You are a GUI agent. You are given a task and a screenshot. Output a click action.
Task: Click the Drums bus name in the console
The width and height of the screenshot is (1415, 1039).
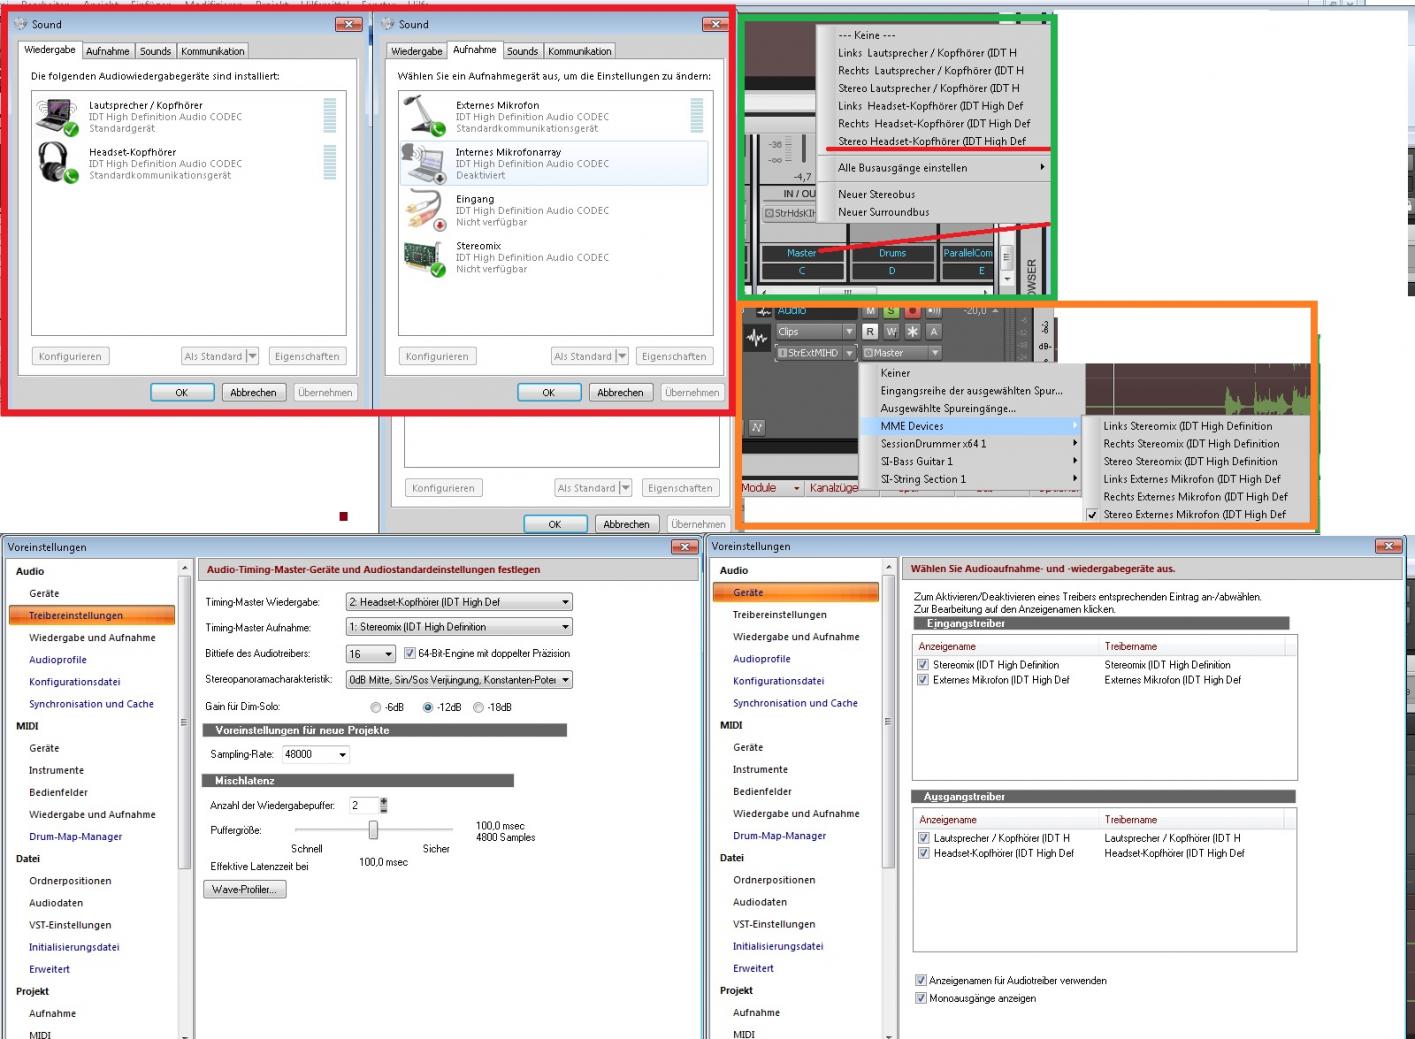coord(892,253)
